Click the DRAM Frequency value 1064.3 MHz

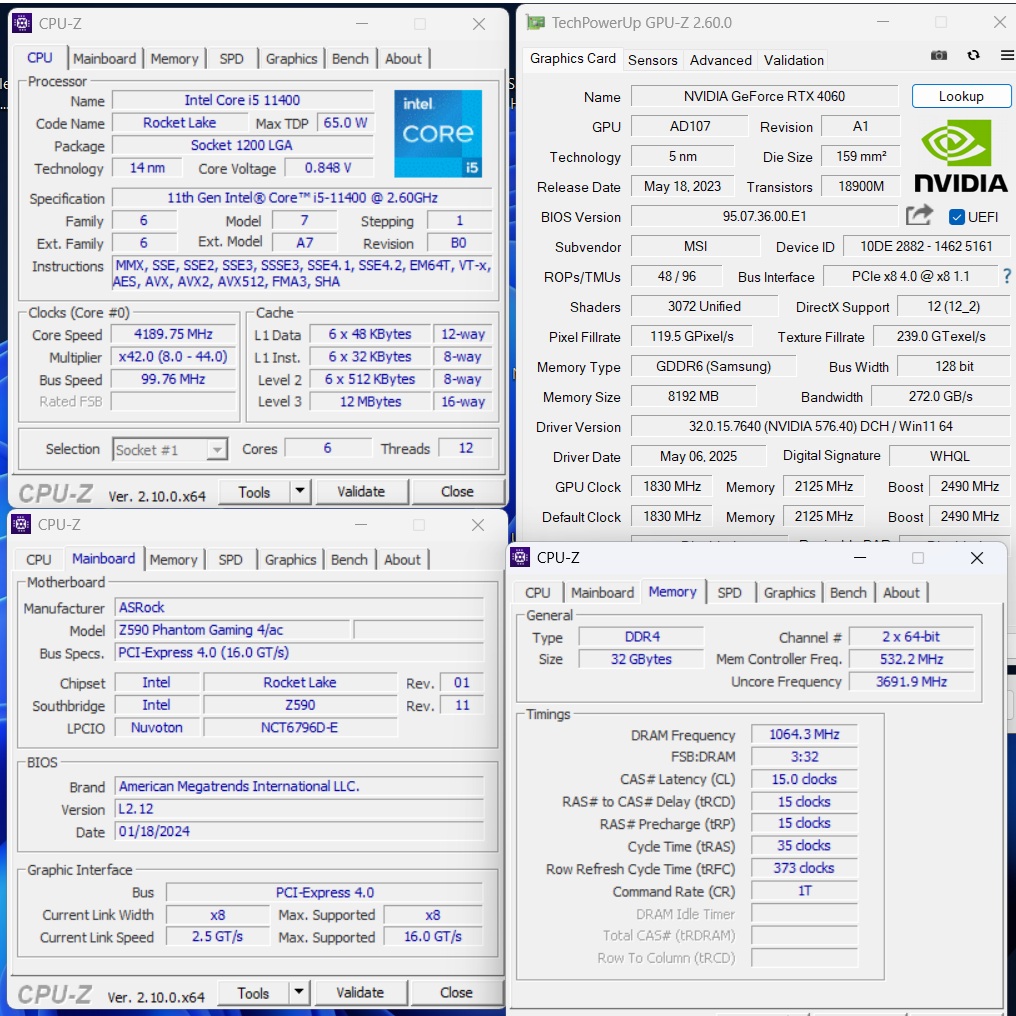coord(804,734)
